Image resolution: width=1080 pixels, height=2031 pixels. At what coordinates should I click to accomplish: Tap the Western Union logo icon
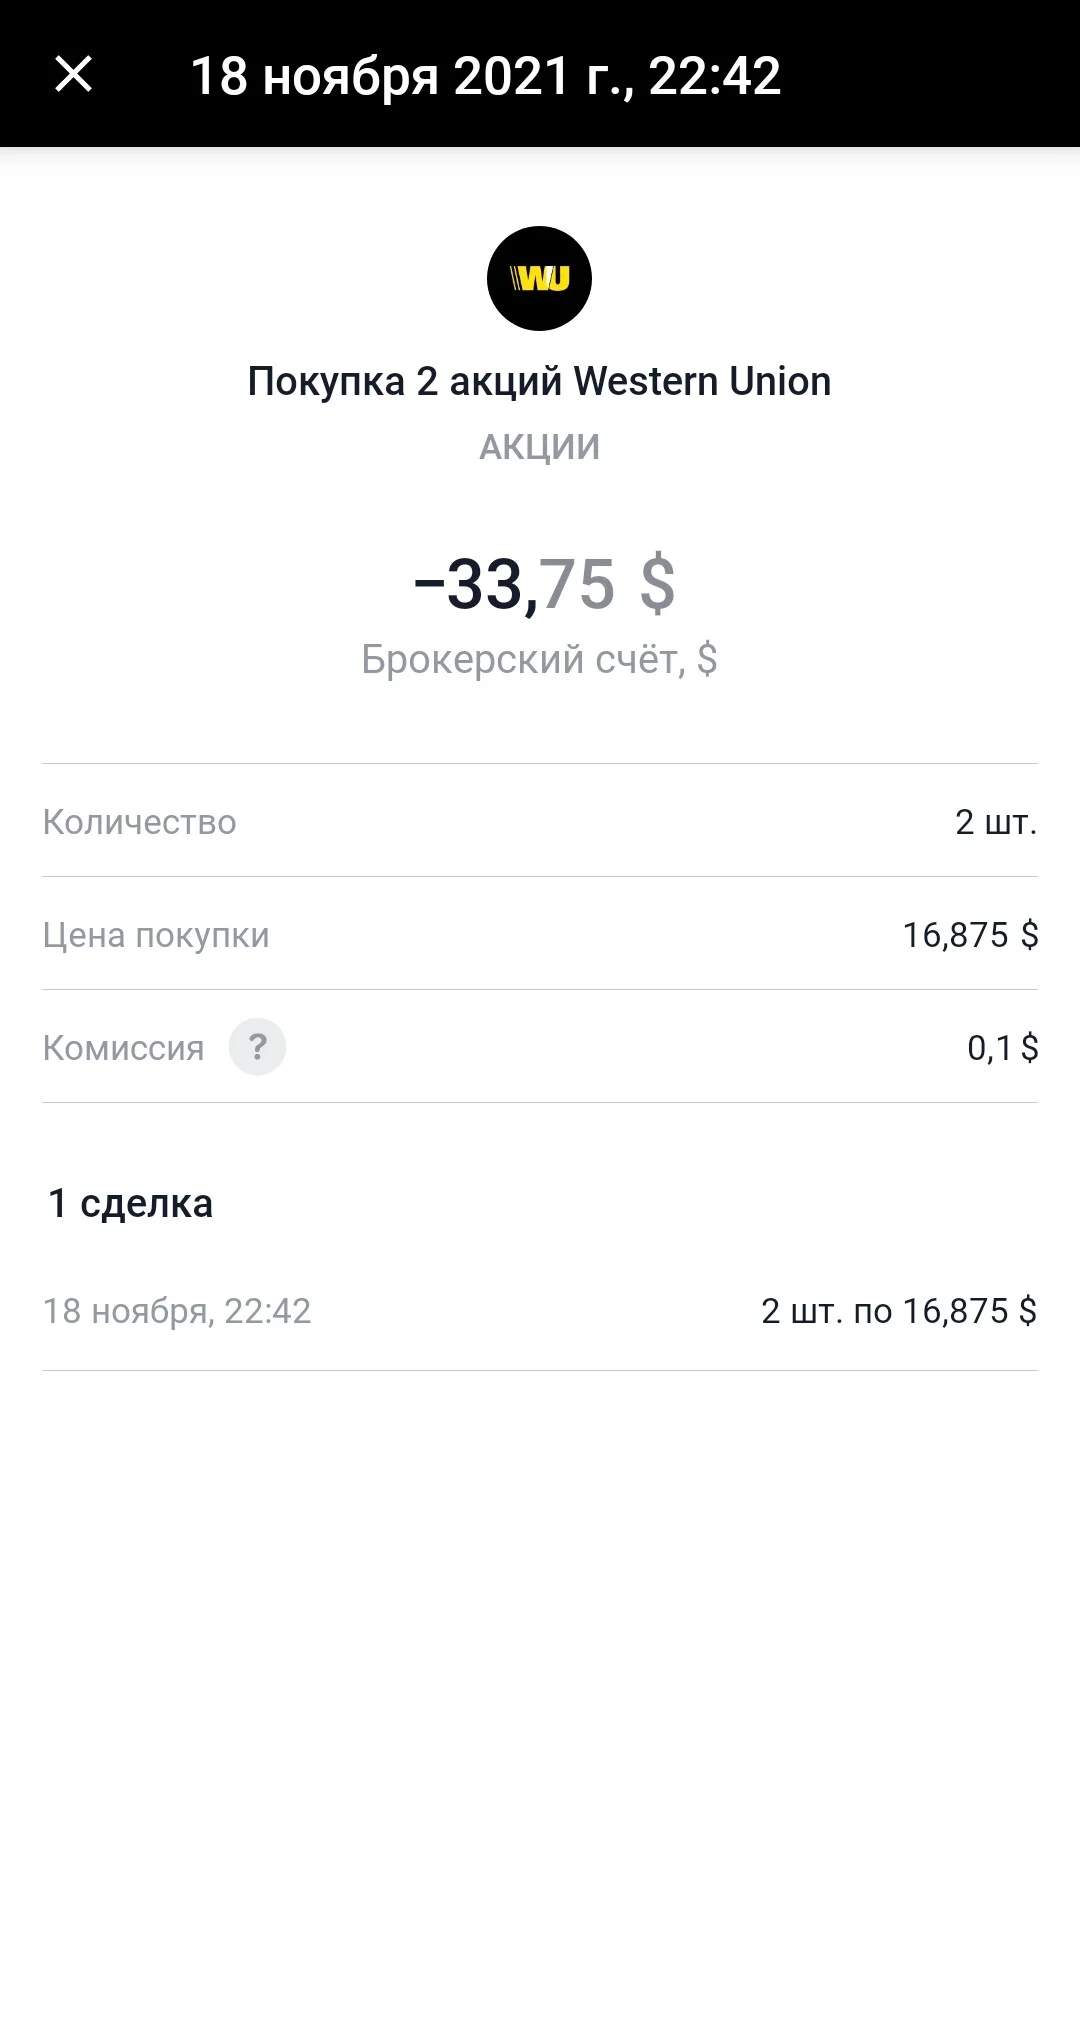pos(539,278)
